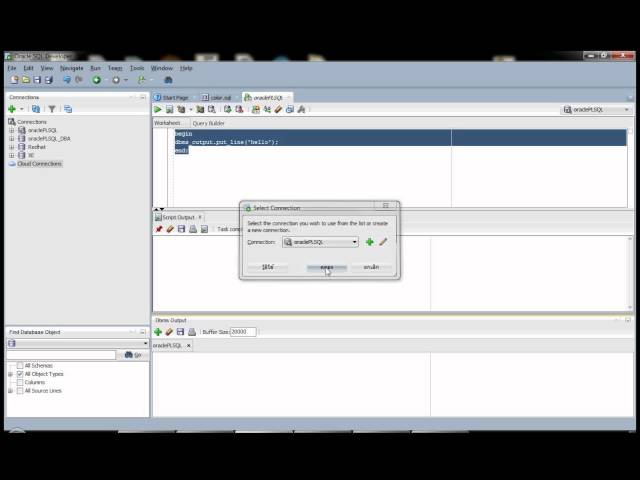
Task: Click the Save icon in Script Output toolbar
Action: coord(182,229)
